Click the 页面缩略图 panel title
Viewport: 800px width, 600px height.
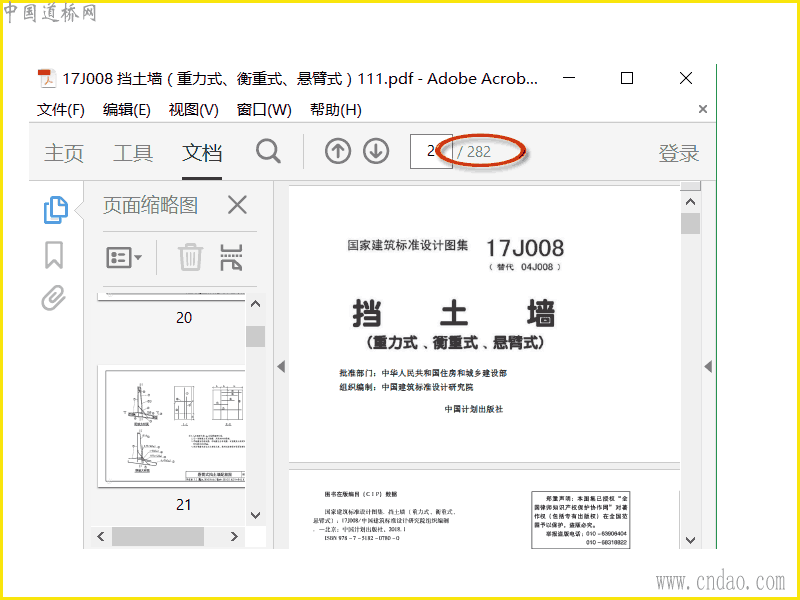point(151,205)
